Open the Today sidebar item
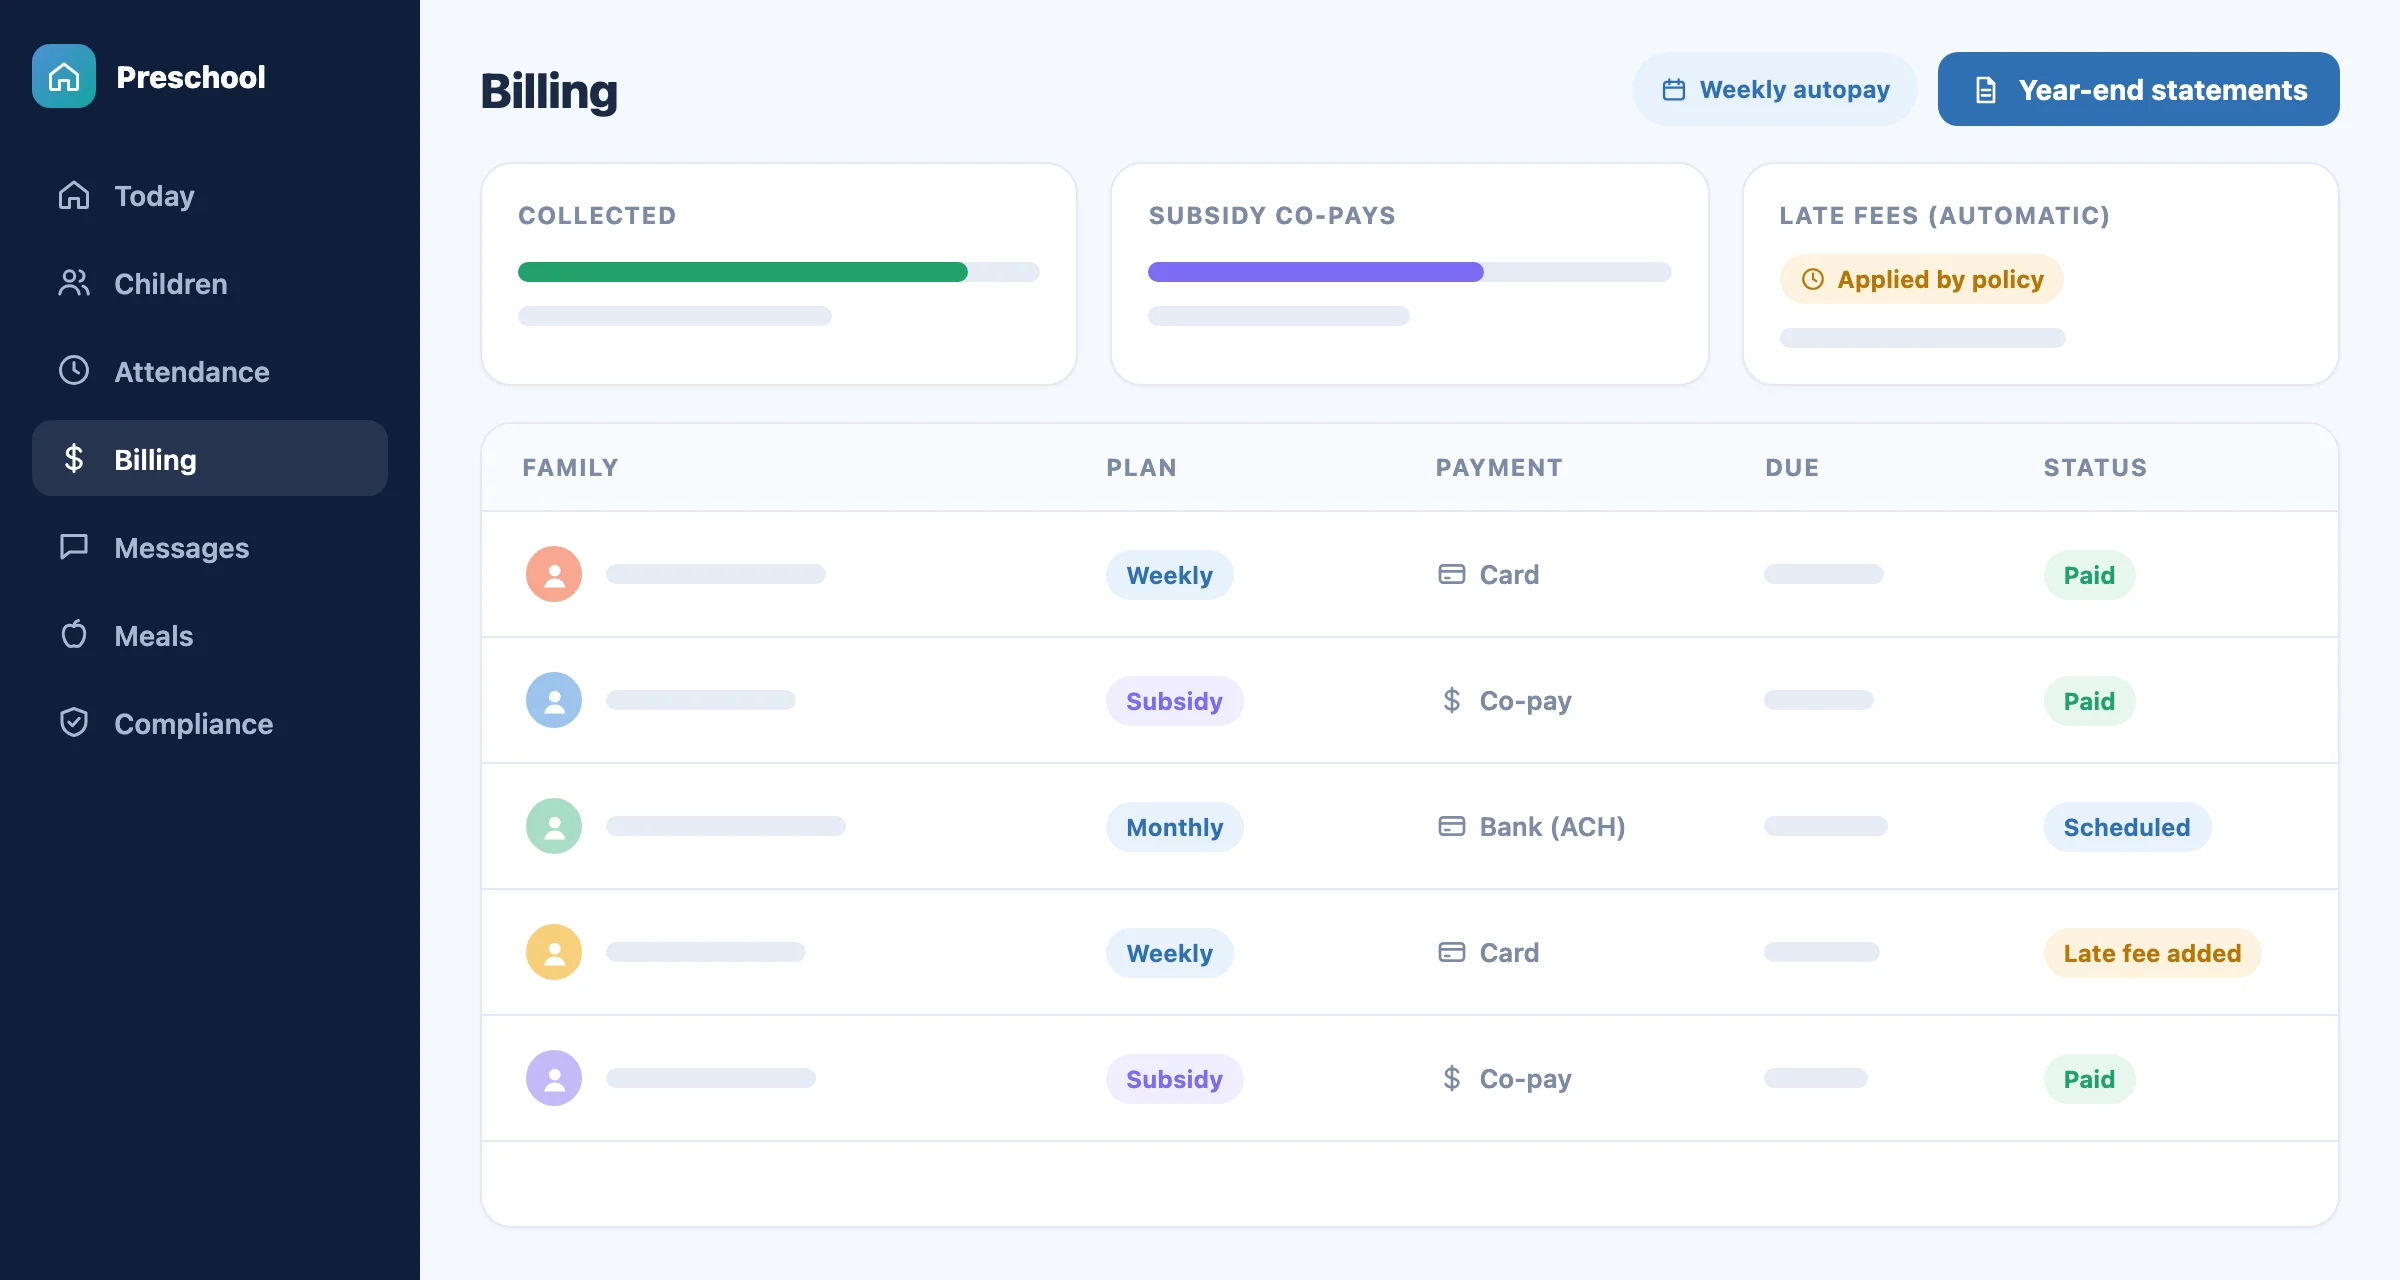This screenshot has height=1280, width=2400. (x=210, y=196)
